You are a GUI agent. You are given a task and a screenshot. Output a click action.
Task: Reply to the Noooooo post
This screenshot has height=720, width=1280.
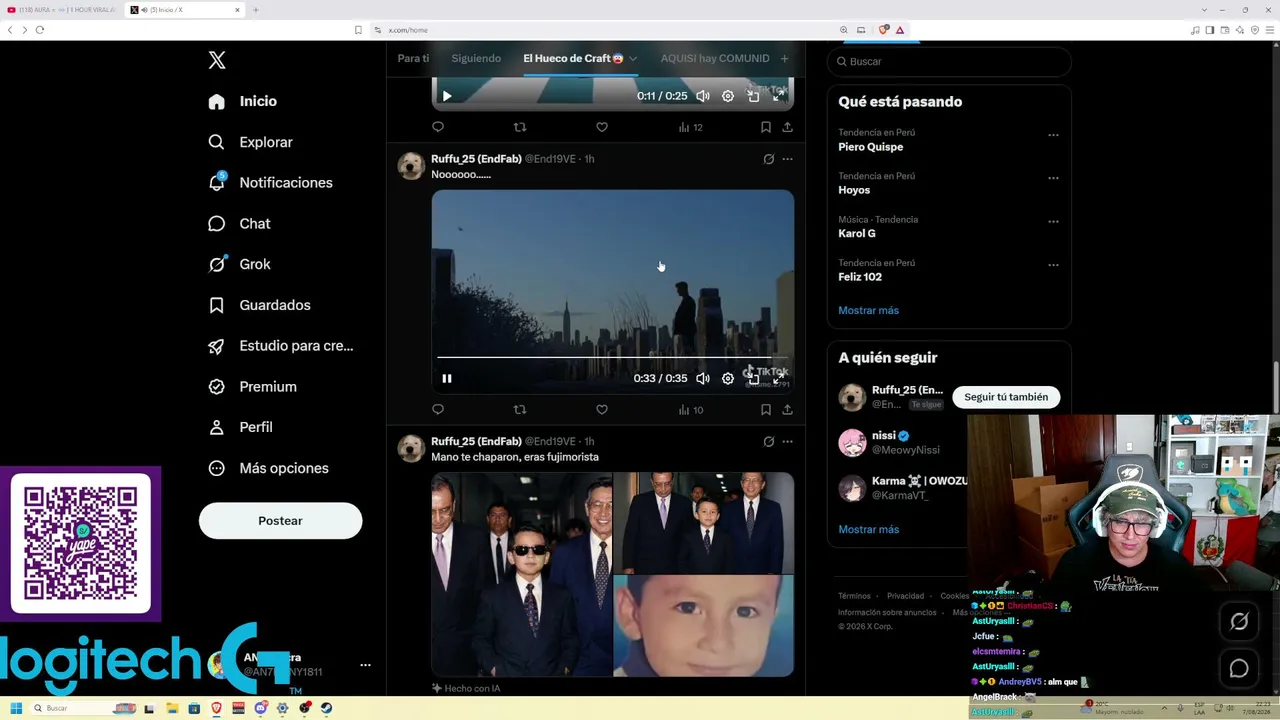coord(438,409)
